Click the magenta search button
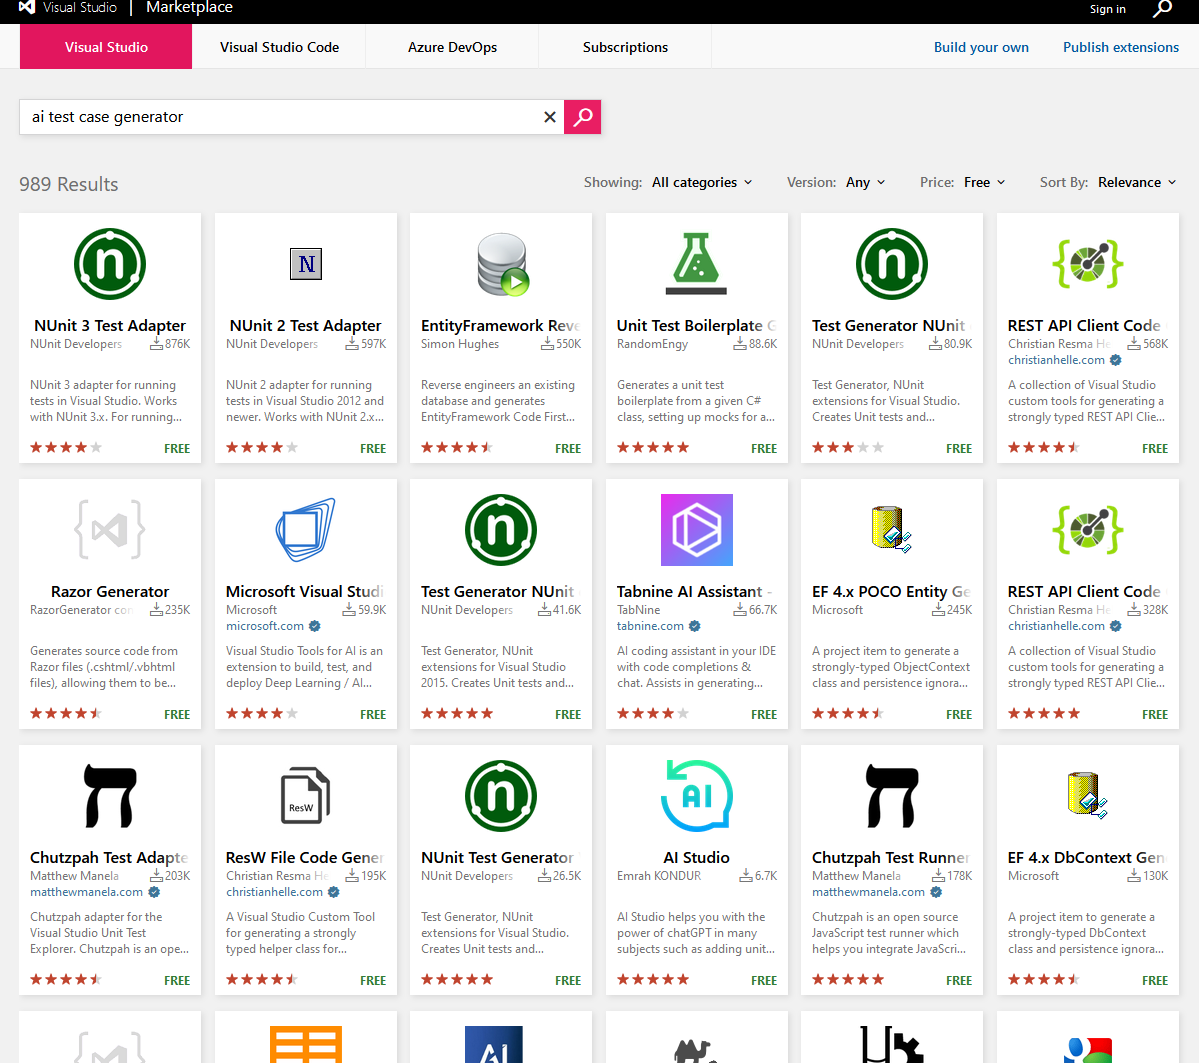 (x=582, y=117)
